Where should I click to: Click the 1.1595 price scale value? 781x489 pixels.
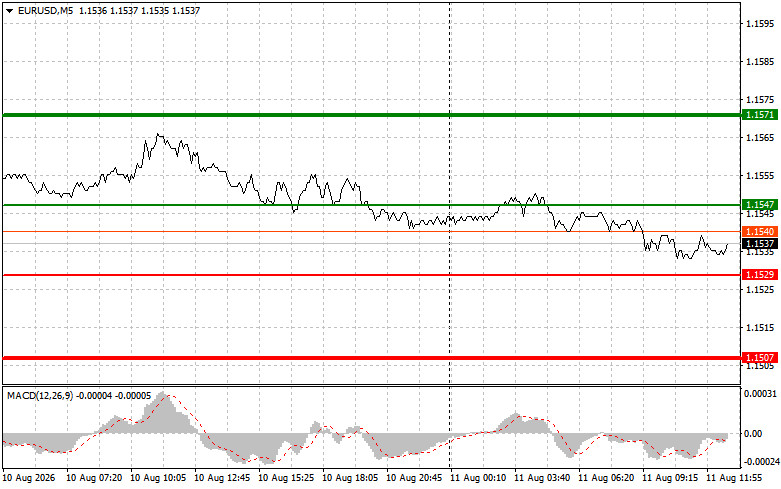coord(760,23)
